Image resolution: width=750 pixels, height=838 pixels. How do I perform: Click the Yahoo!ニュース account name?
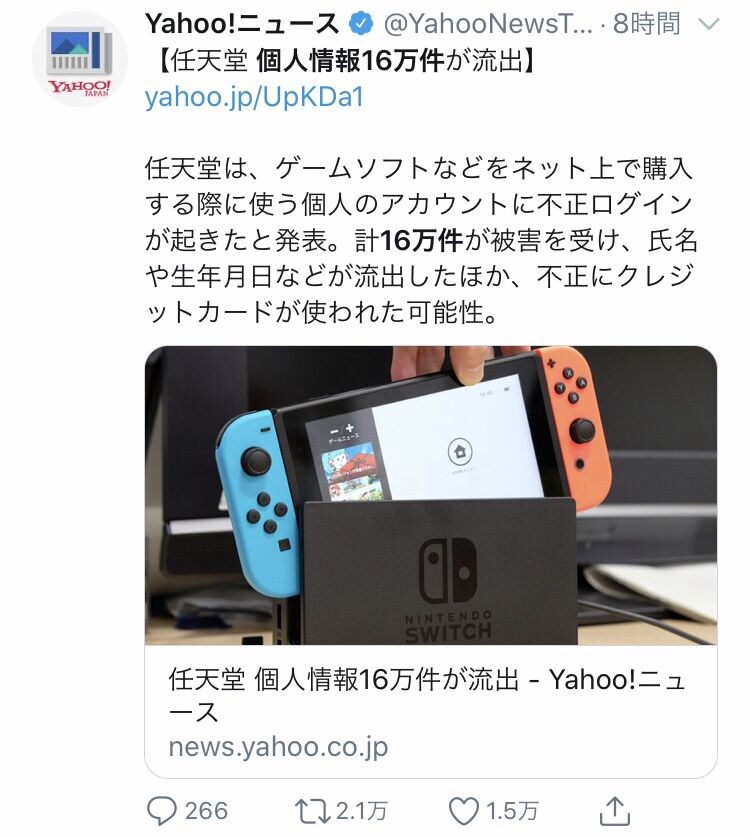click(x=242, y=24)
